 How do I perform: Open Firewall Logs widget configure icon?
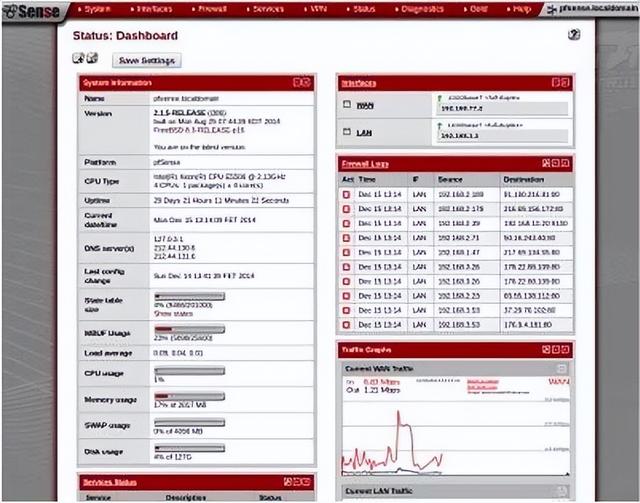coord(546,162)
